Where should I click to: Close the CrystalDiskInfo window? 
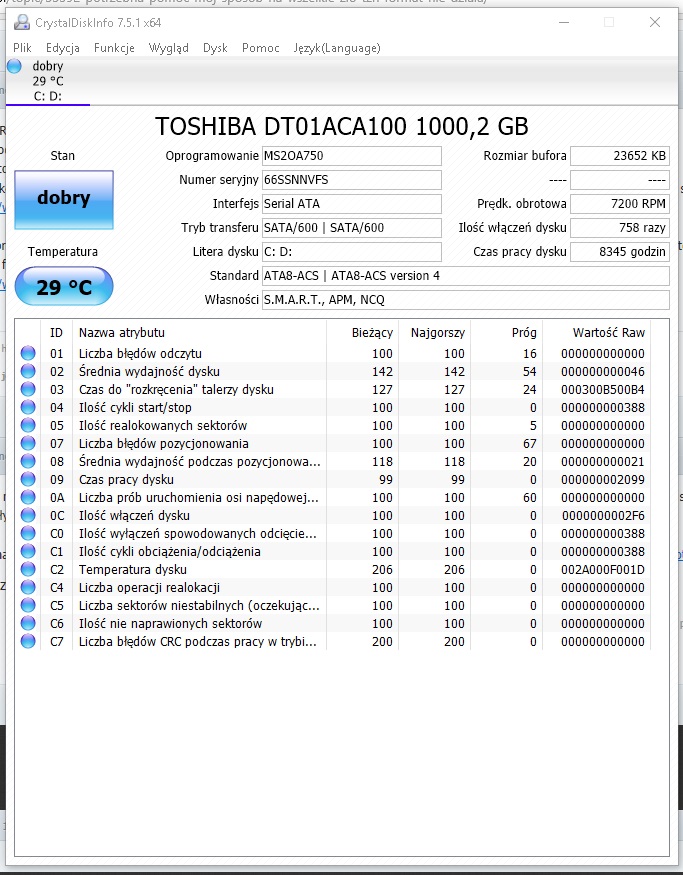(655, 22)
